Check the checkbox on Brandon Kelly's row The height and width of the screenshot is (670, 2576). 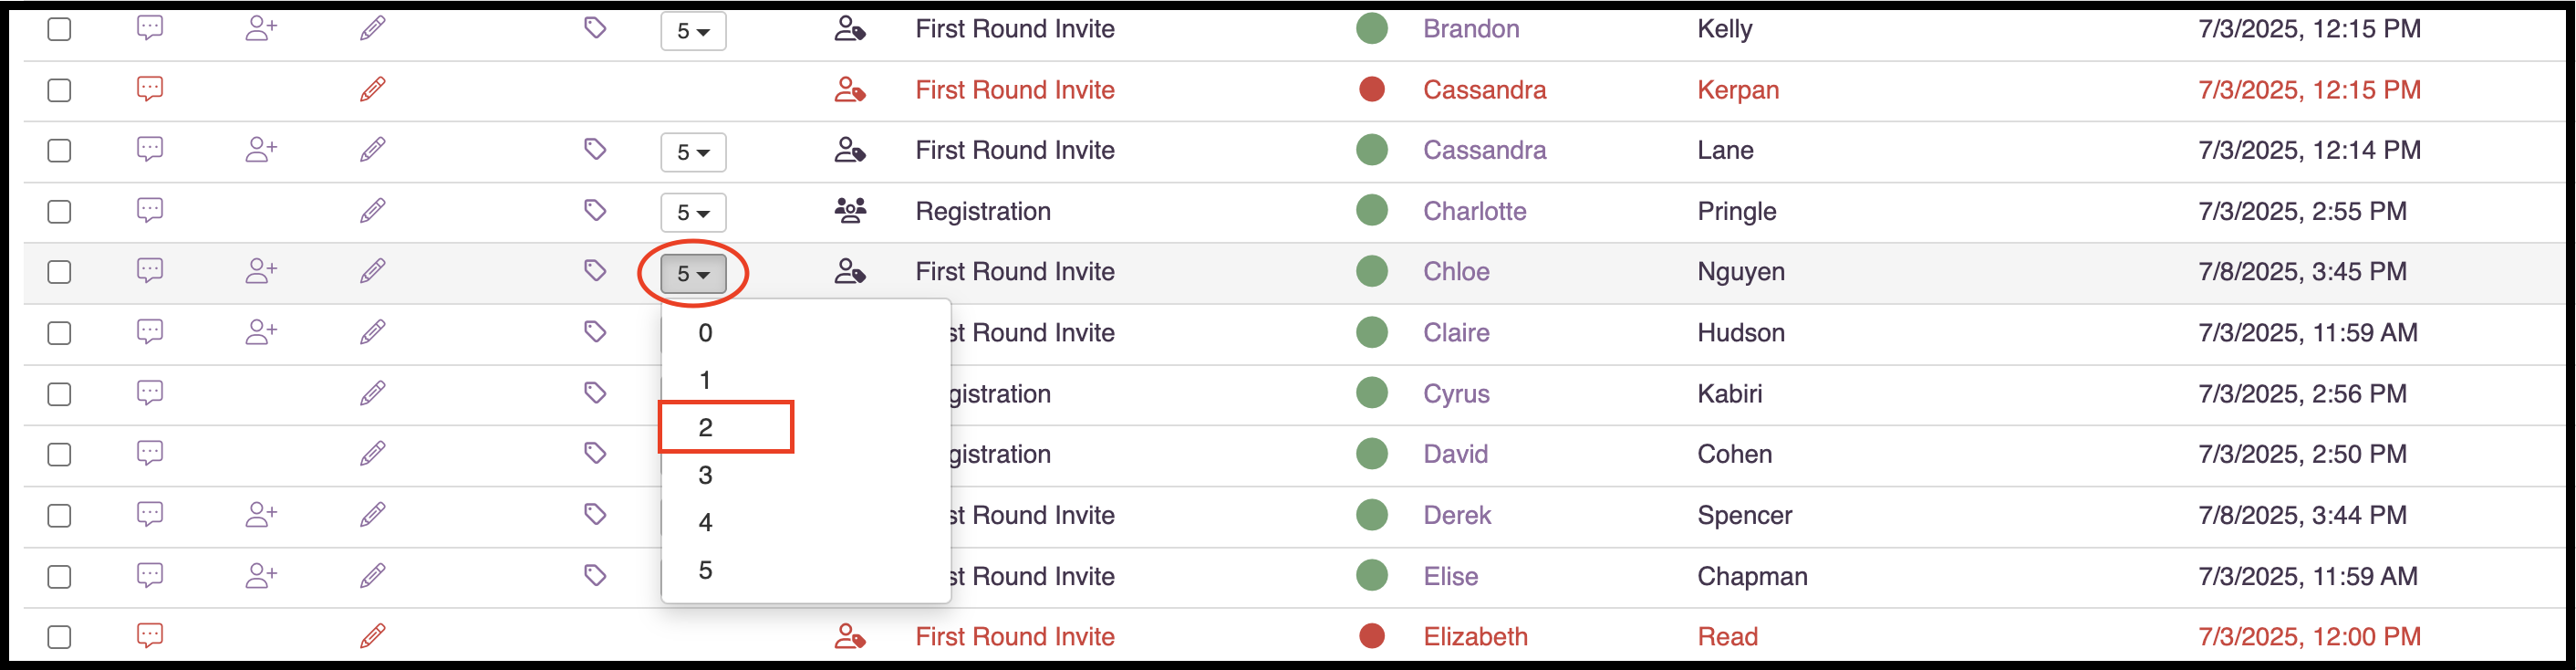(58, 29)
